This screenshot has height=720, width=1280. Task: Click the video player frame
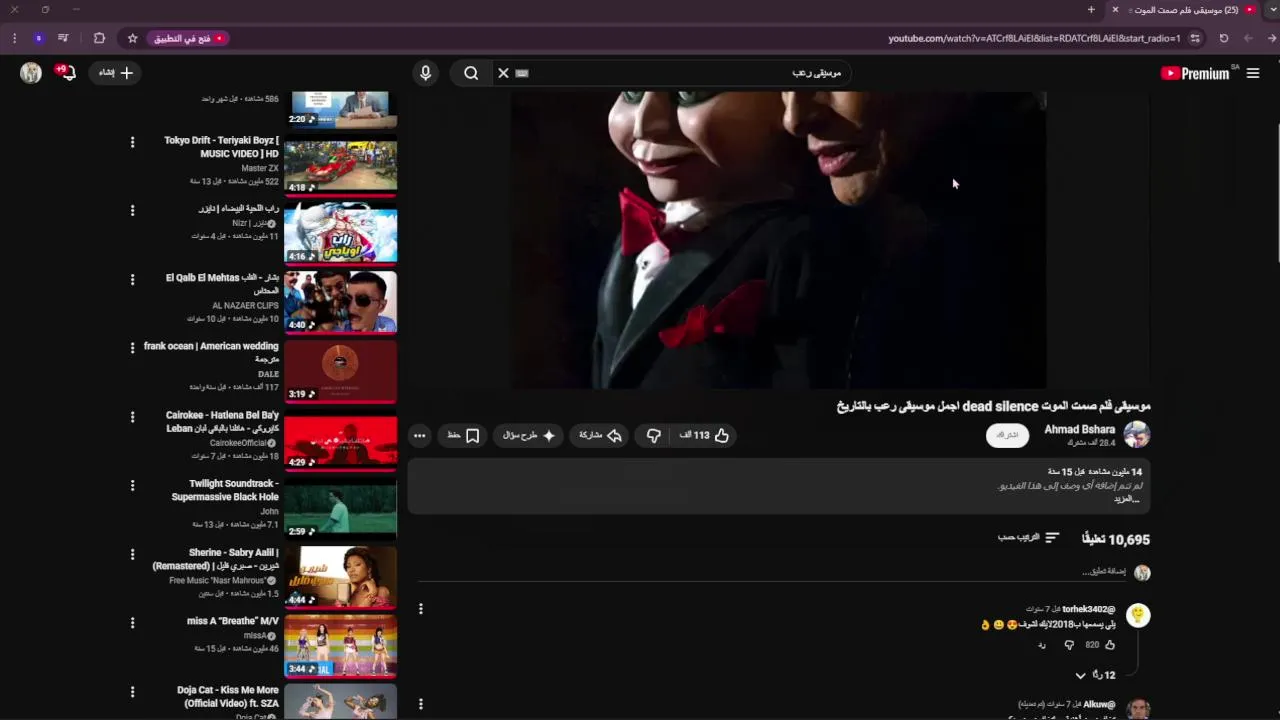coord(779,240)
